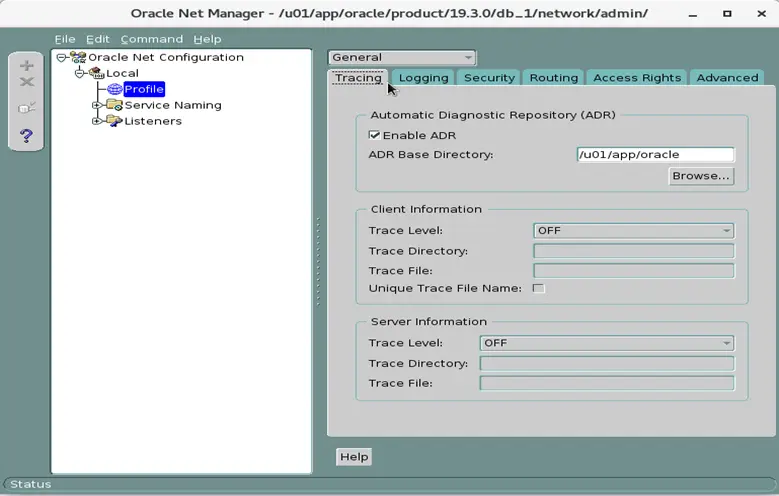
Task: Click the Help button below the panel
Action: (354, 457)
